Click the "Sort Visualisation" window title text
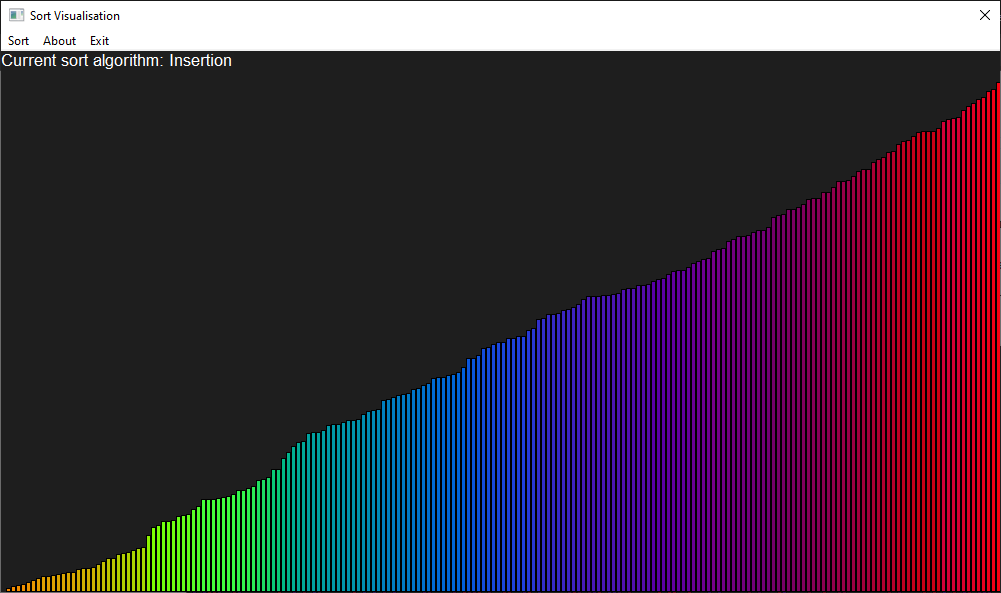 75,16
